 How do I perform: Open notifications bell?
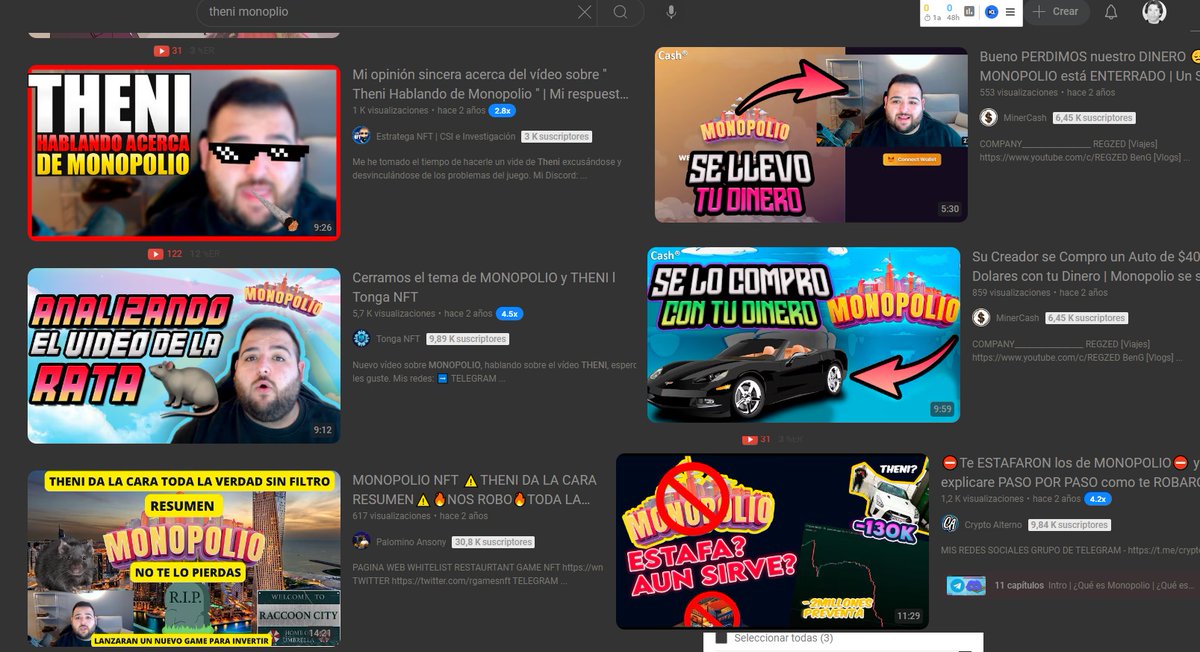coord(1111,12)
